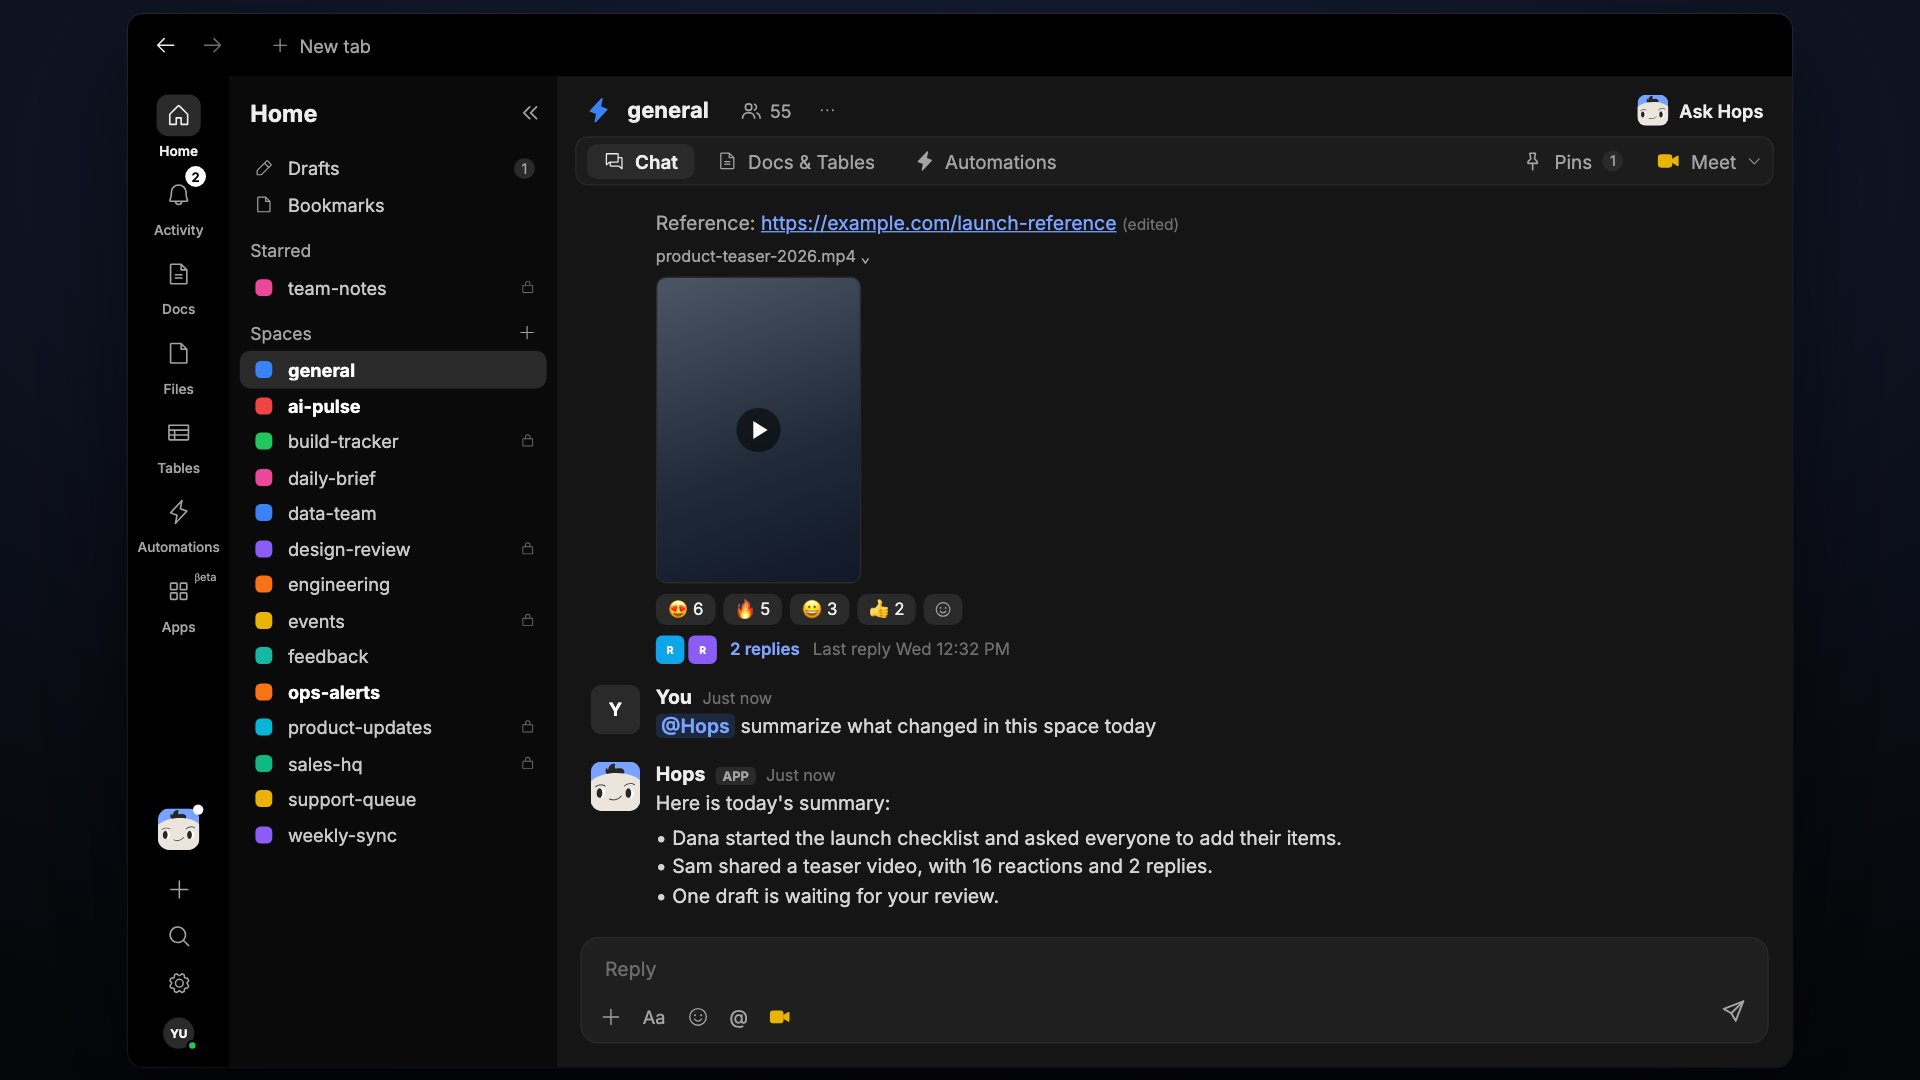Click the attach plus icon in reply box
The height and width of the screenshot is (1080, 1920).
tap(611, 1017)
